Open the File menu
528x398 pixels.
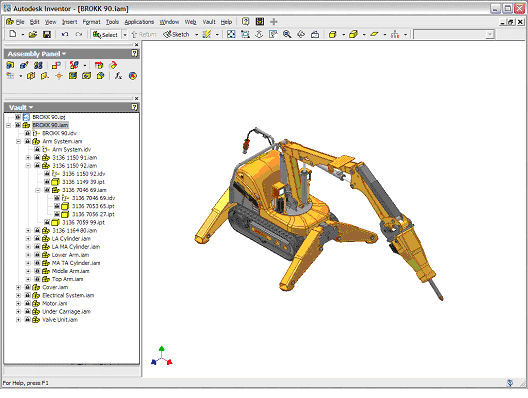point(20,22)
